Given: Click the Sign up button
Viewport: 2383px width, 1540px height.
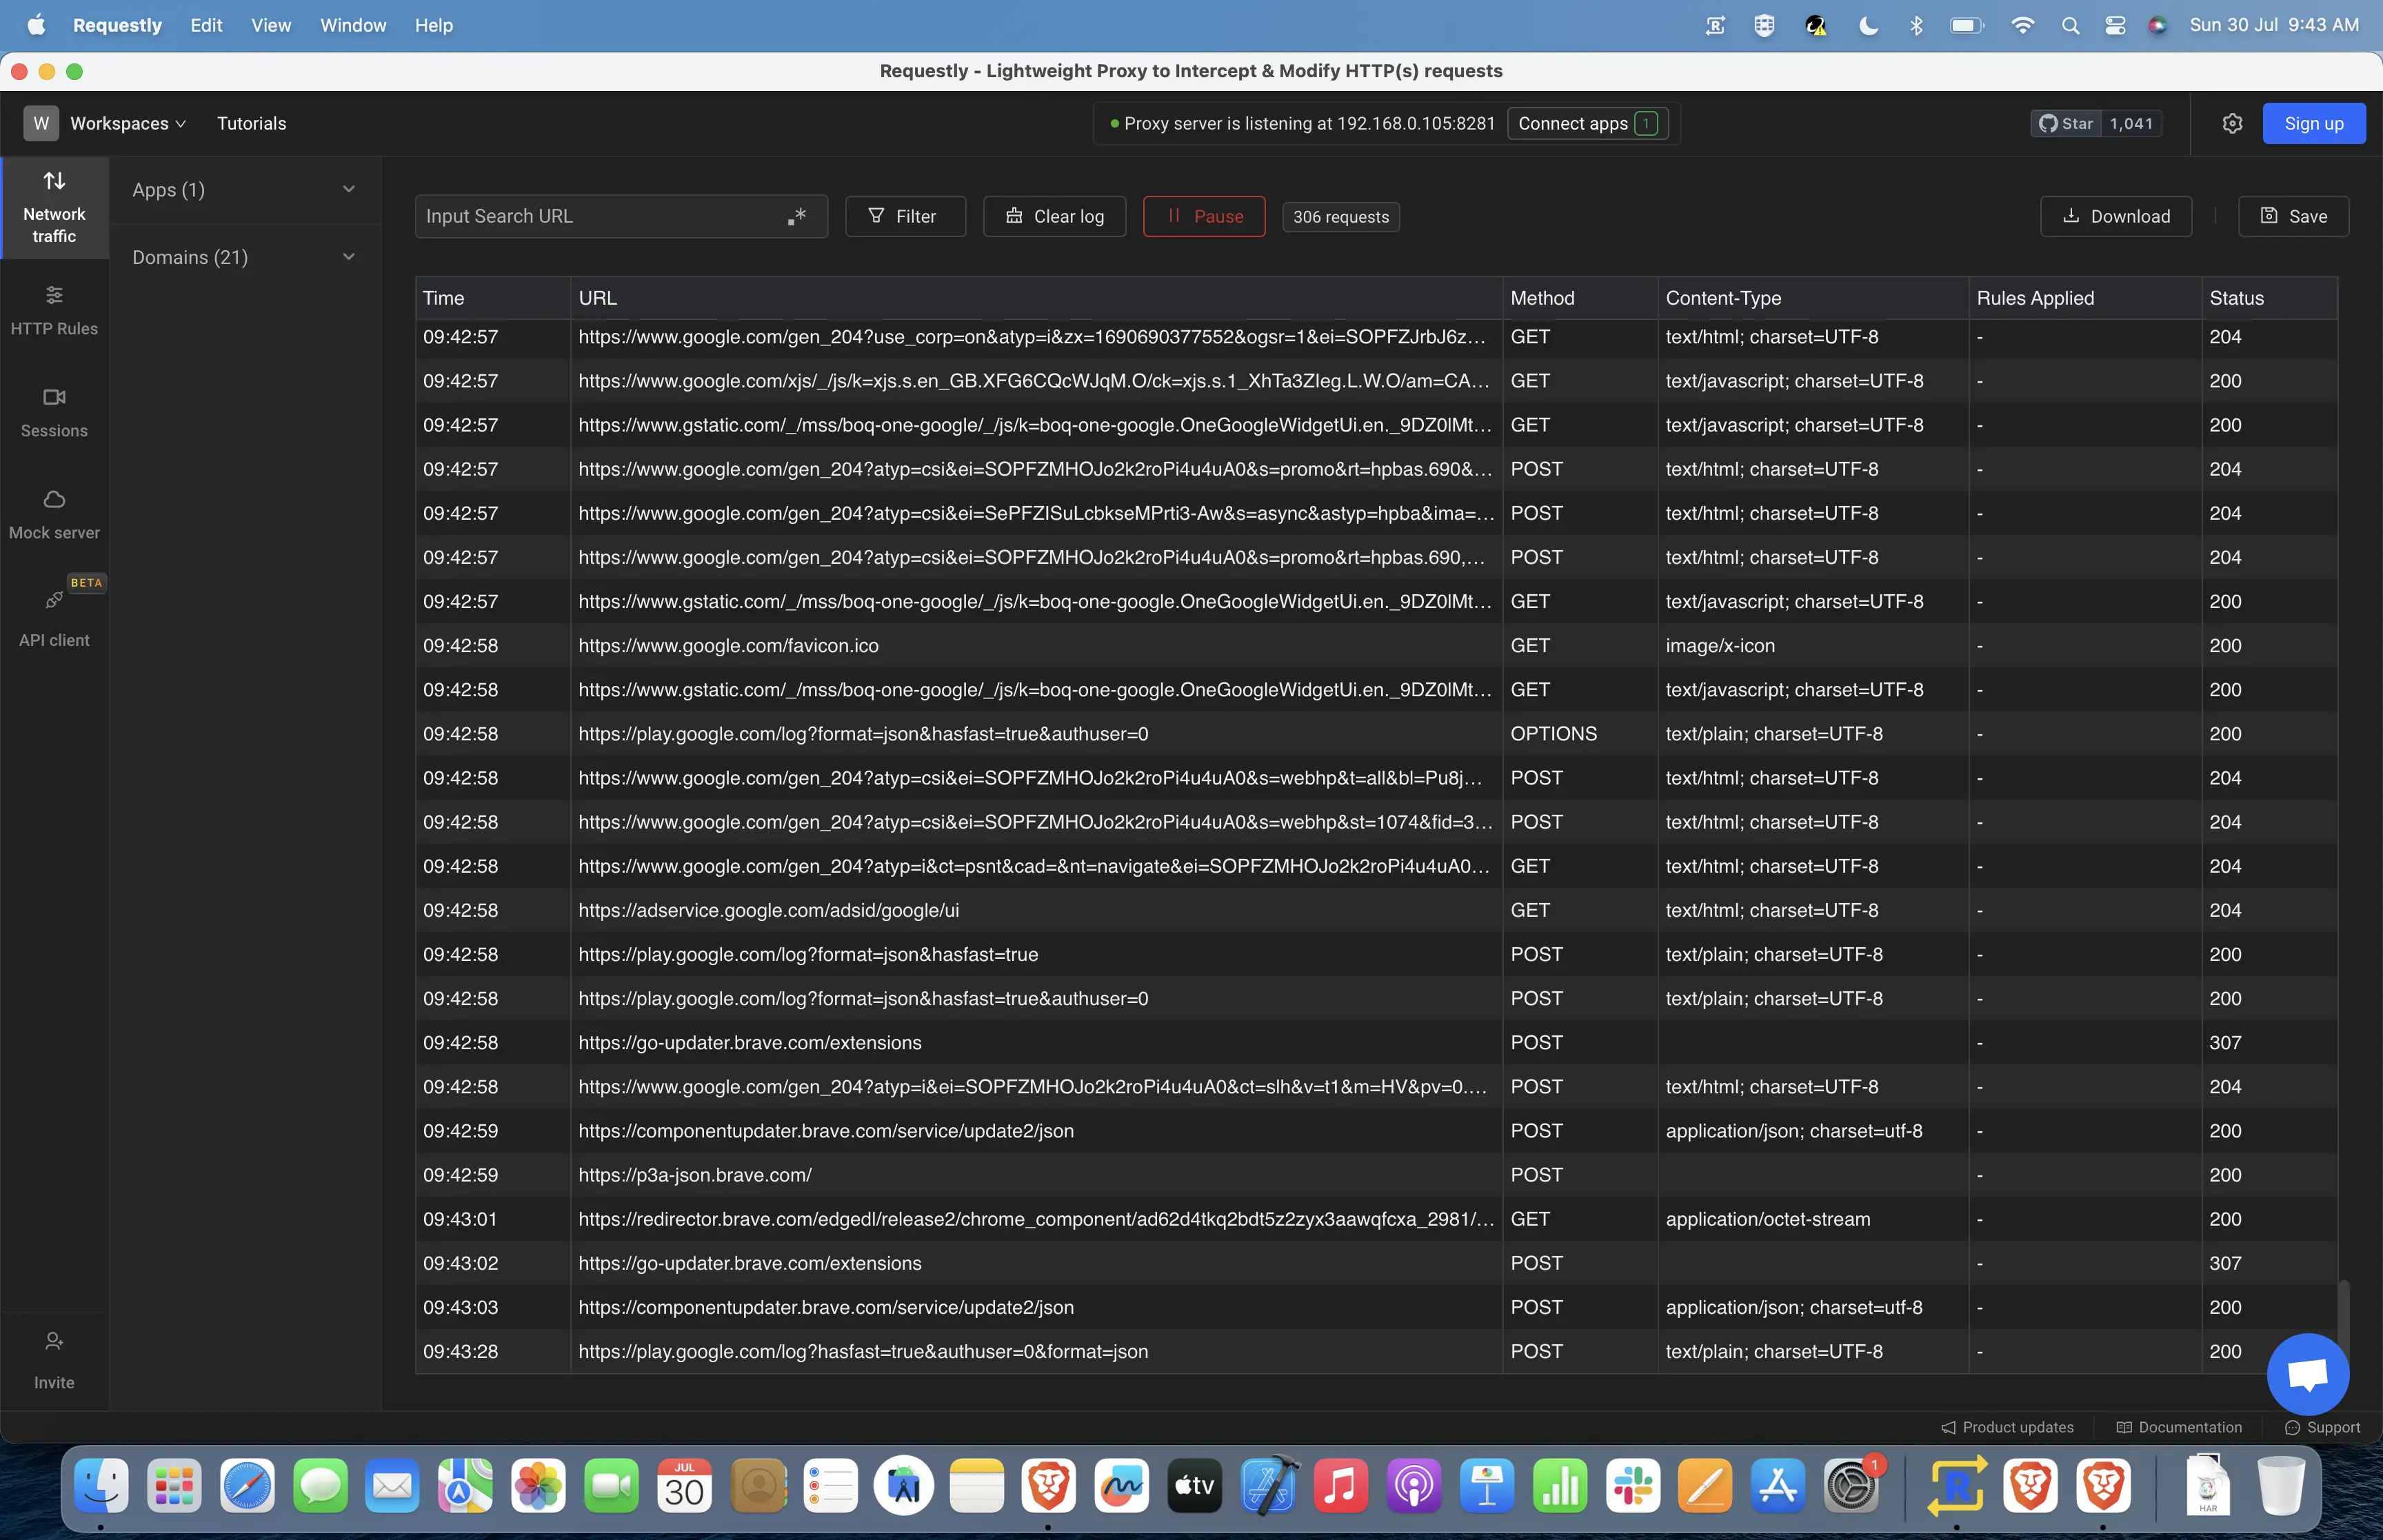Looking at the screenshot, I should (2313, 123).
